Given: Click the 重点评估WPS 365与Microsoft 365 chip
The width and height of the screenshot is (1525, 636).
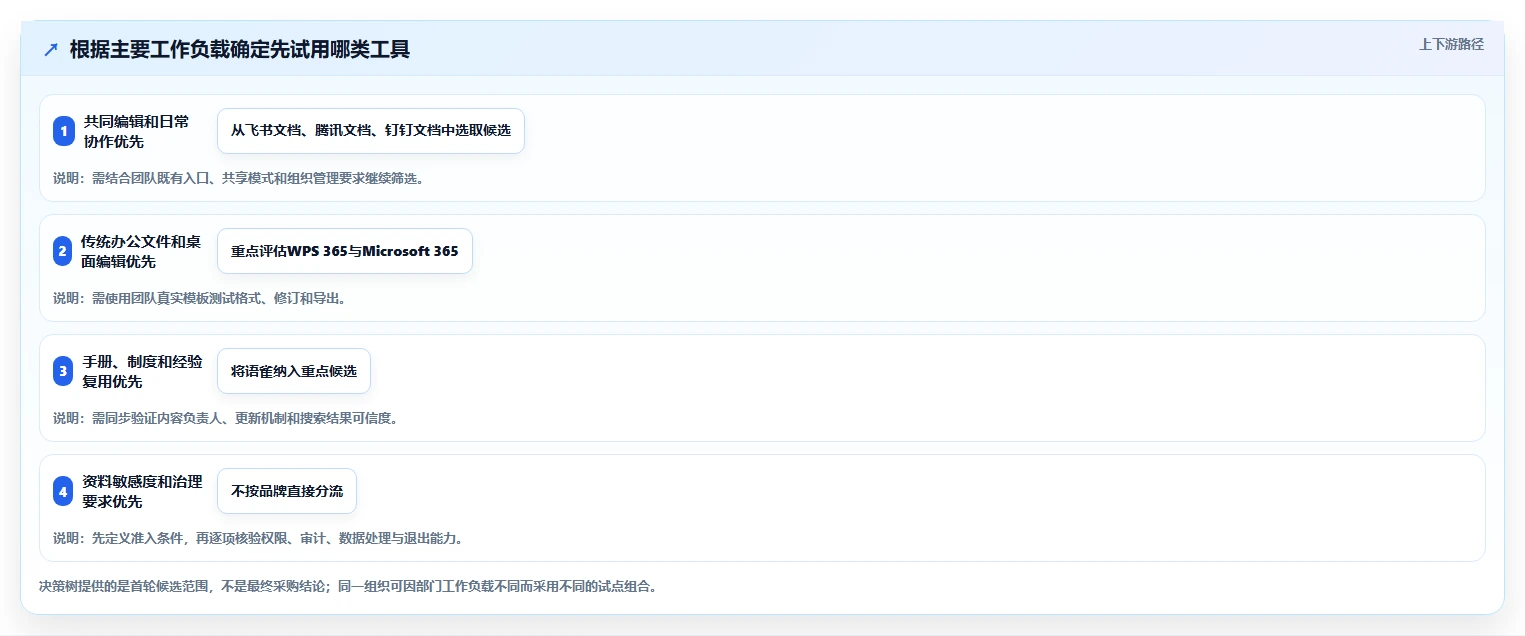Looking at the screenshot, I should click(x=345, y=251).
